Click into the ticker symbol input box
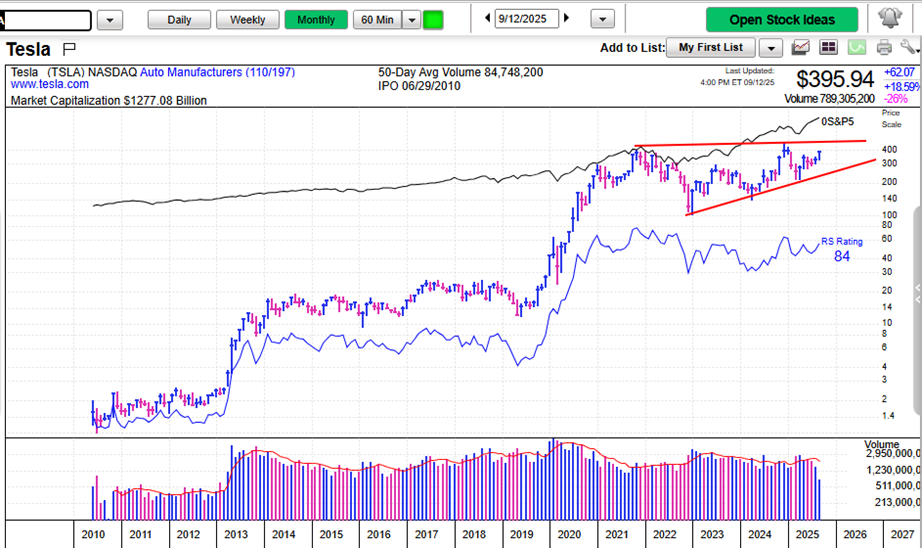 point(46,20)
